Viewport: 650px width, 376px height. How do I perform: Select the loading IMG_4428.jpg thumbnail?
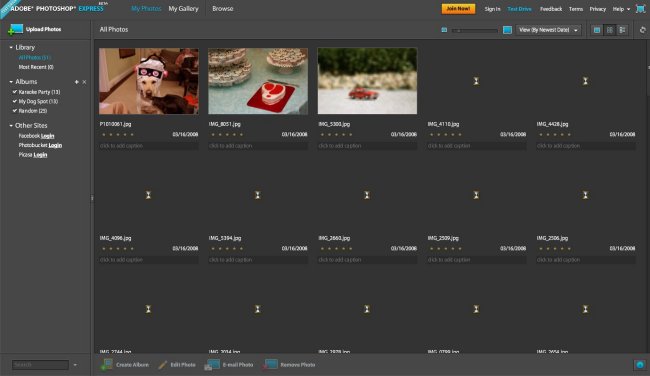tap(585, 81)
